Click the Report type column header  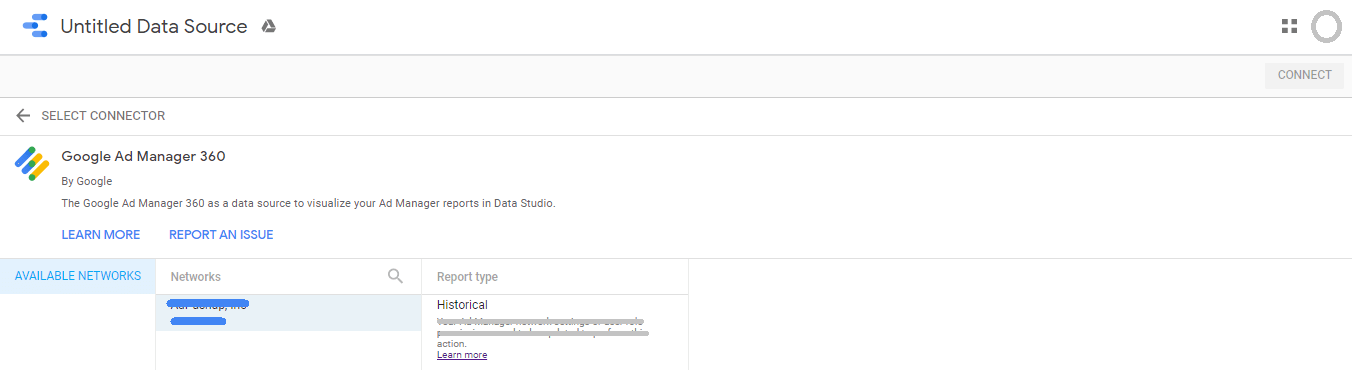pyautogui.click(x=467, y=277)
